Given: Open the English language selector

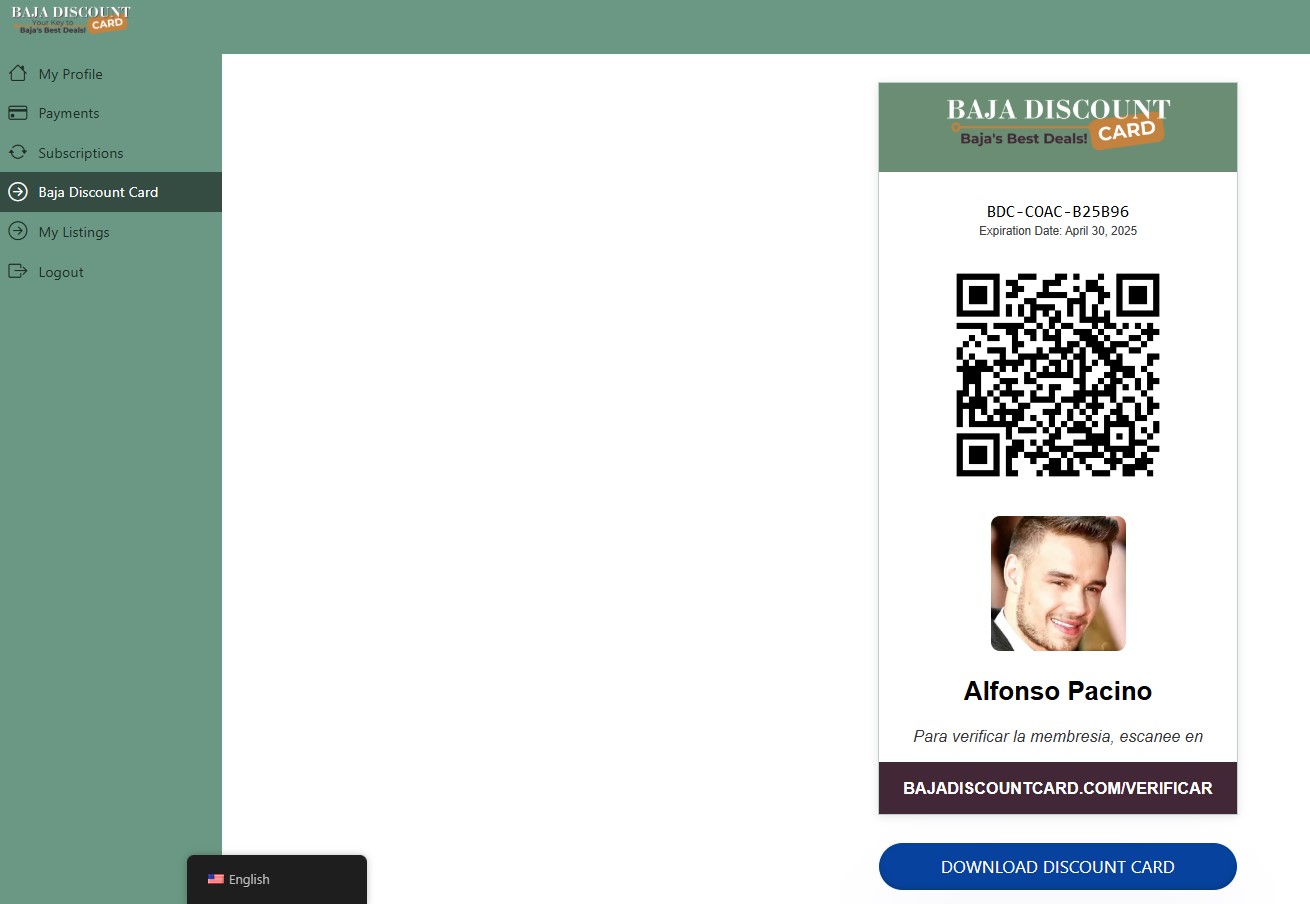Looking at the screenshot, I should [277, 879].
